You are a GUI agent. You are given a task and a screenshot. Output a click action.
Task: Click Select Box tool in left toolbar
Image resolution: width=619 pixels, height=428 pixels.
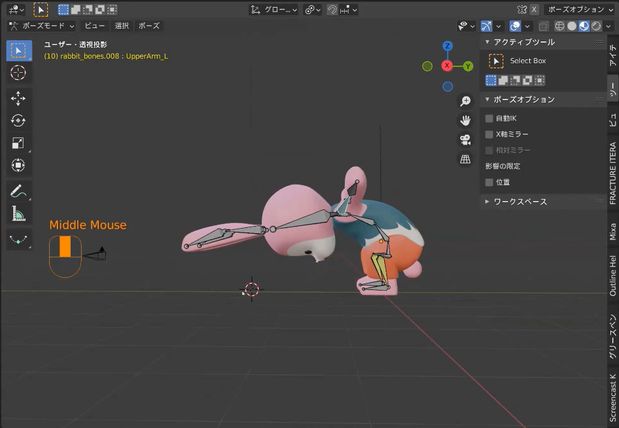coord(19,51)
